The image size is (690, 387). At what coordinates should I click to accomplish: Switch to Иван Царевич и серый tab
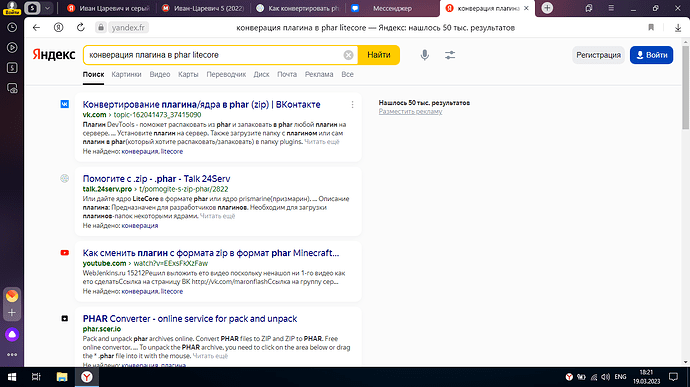point(108,8)
